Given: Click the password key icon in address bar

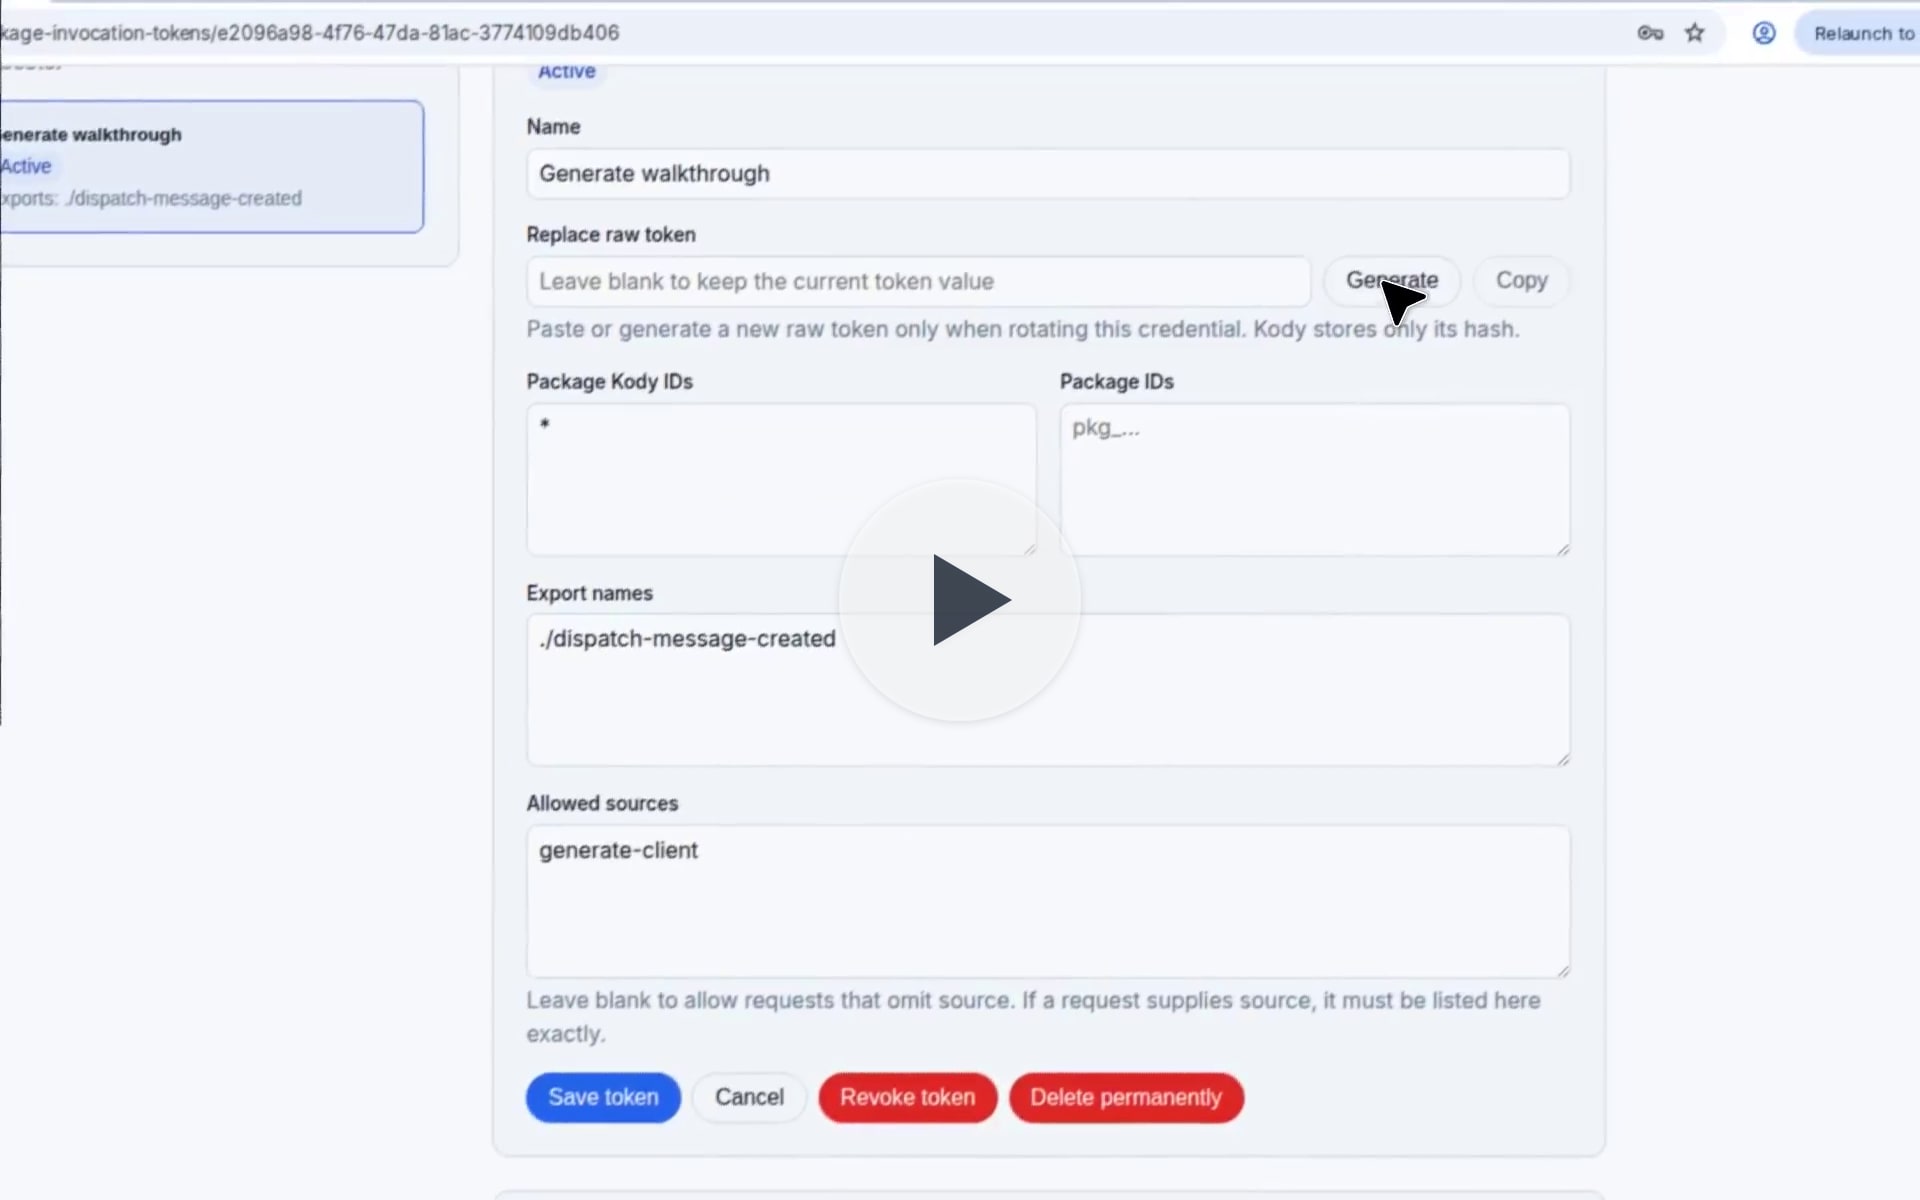Looking at the screenshot, I should click(1650, 33).
